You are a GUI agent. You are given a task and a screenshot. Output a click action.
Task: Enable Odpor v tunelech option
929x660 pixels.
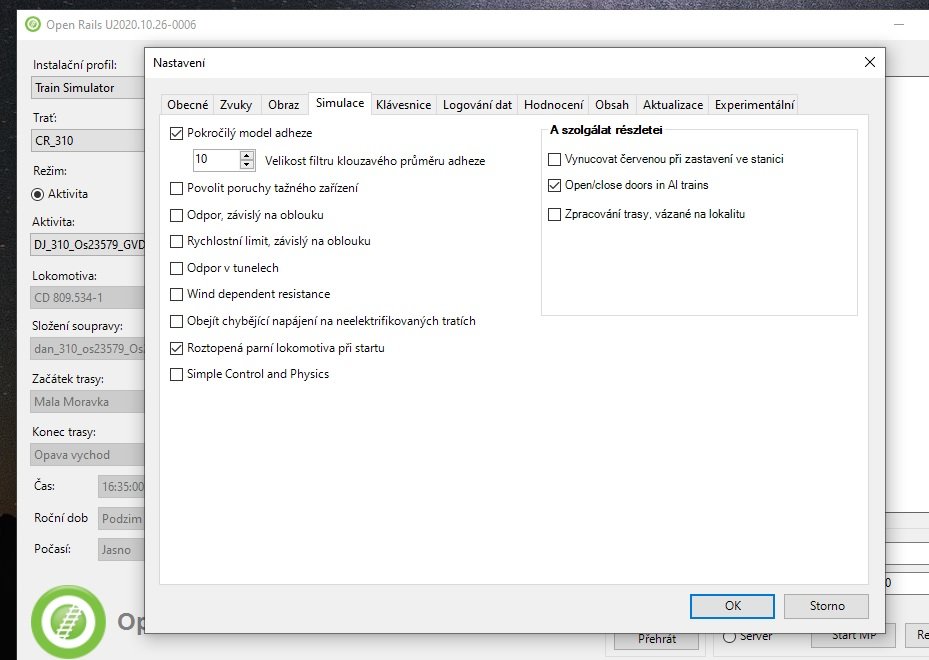(x=177, y=268)
